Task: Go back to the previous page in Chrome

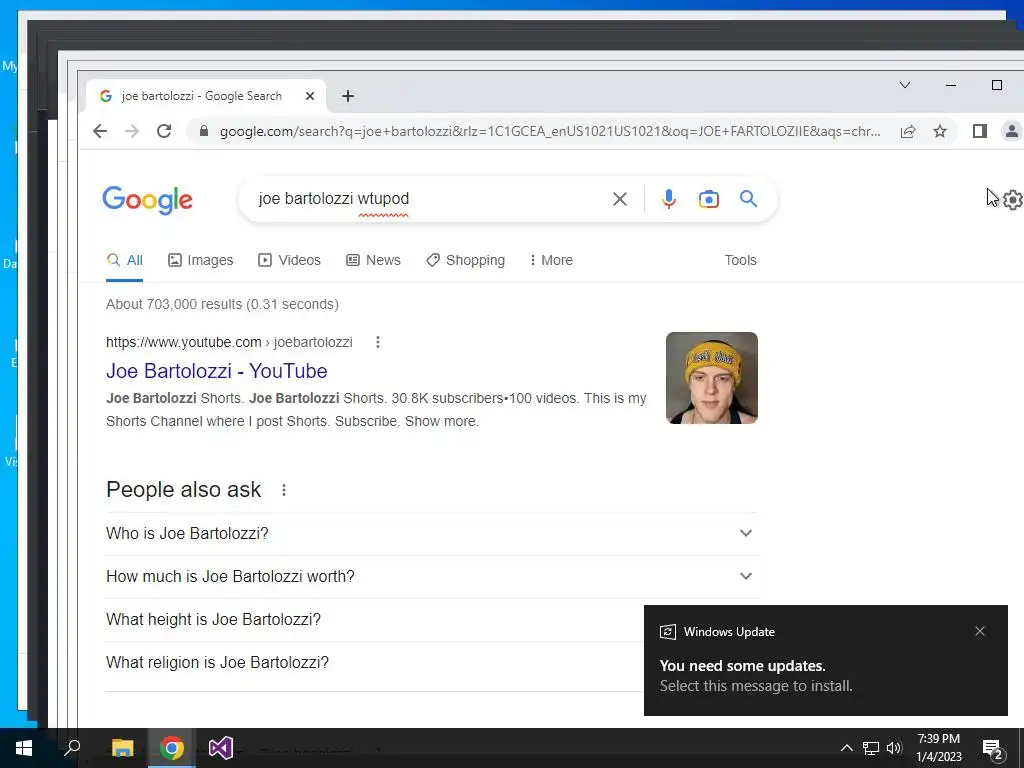Action: pos(100,131)
